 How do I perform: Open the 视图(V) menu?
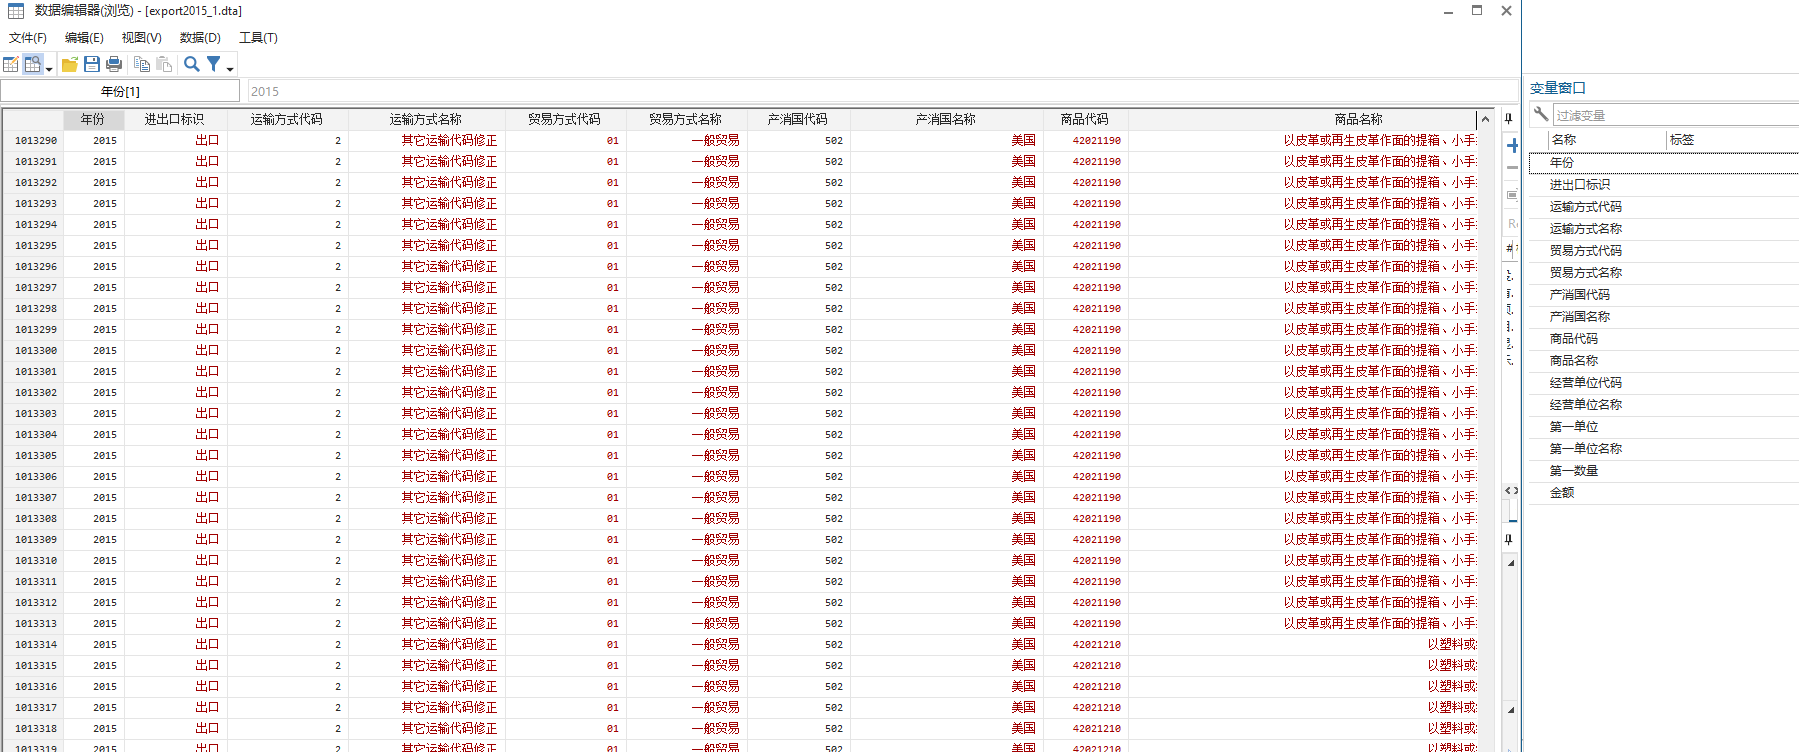(x=142, y=38)
